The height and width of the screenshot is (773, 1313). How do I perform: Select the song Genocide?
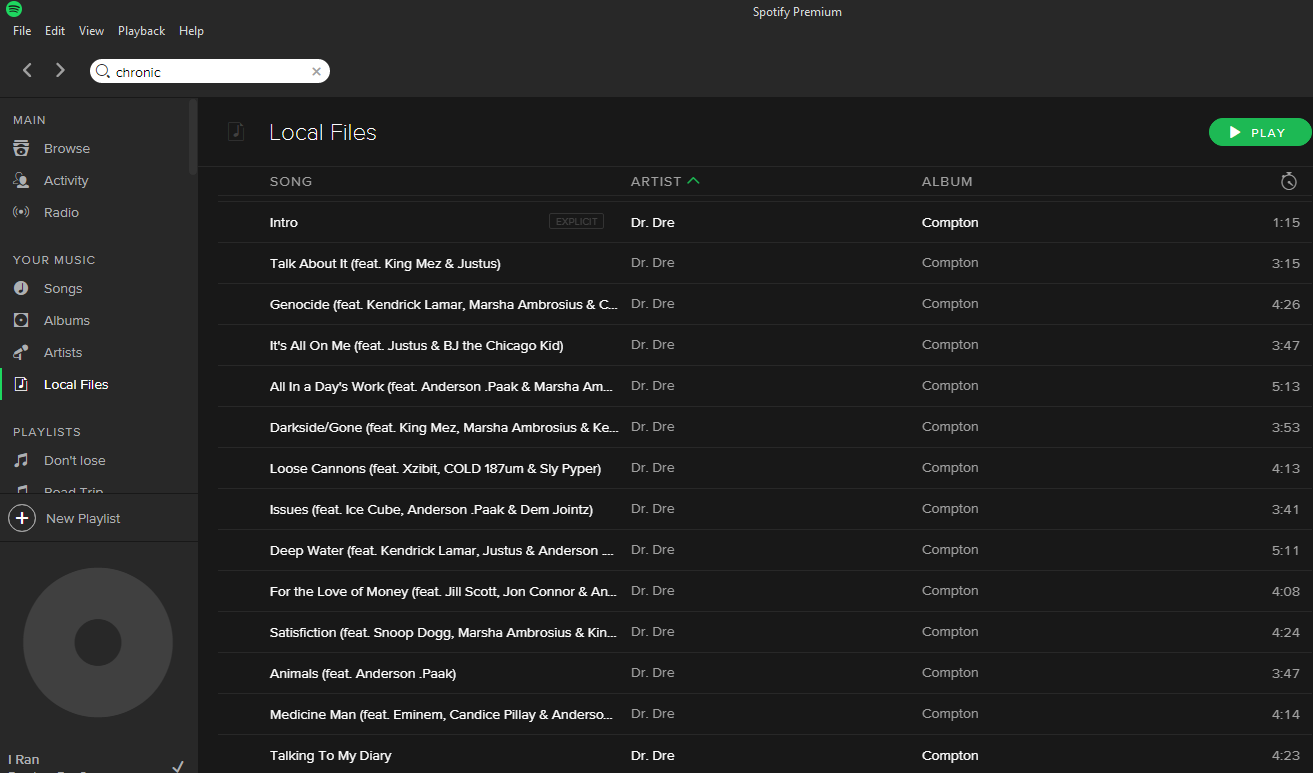[x=444, y=305]
